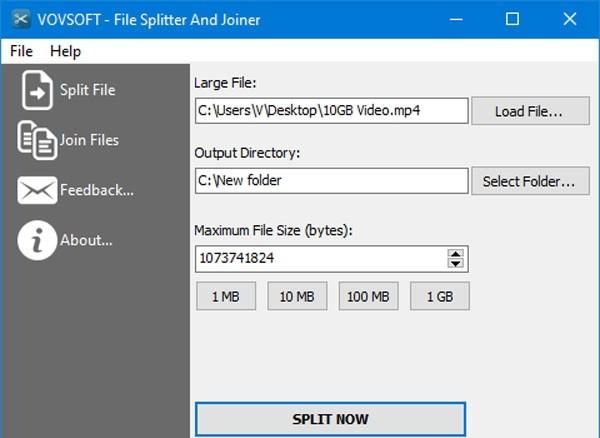Click into the Large File path field

(x=331, y=111)
